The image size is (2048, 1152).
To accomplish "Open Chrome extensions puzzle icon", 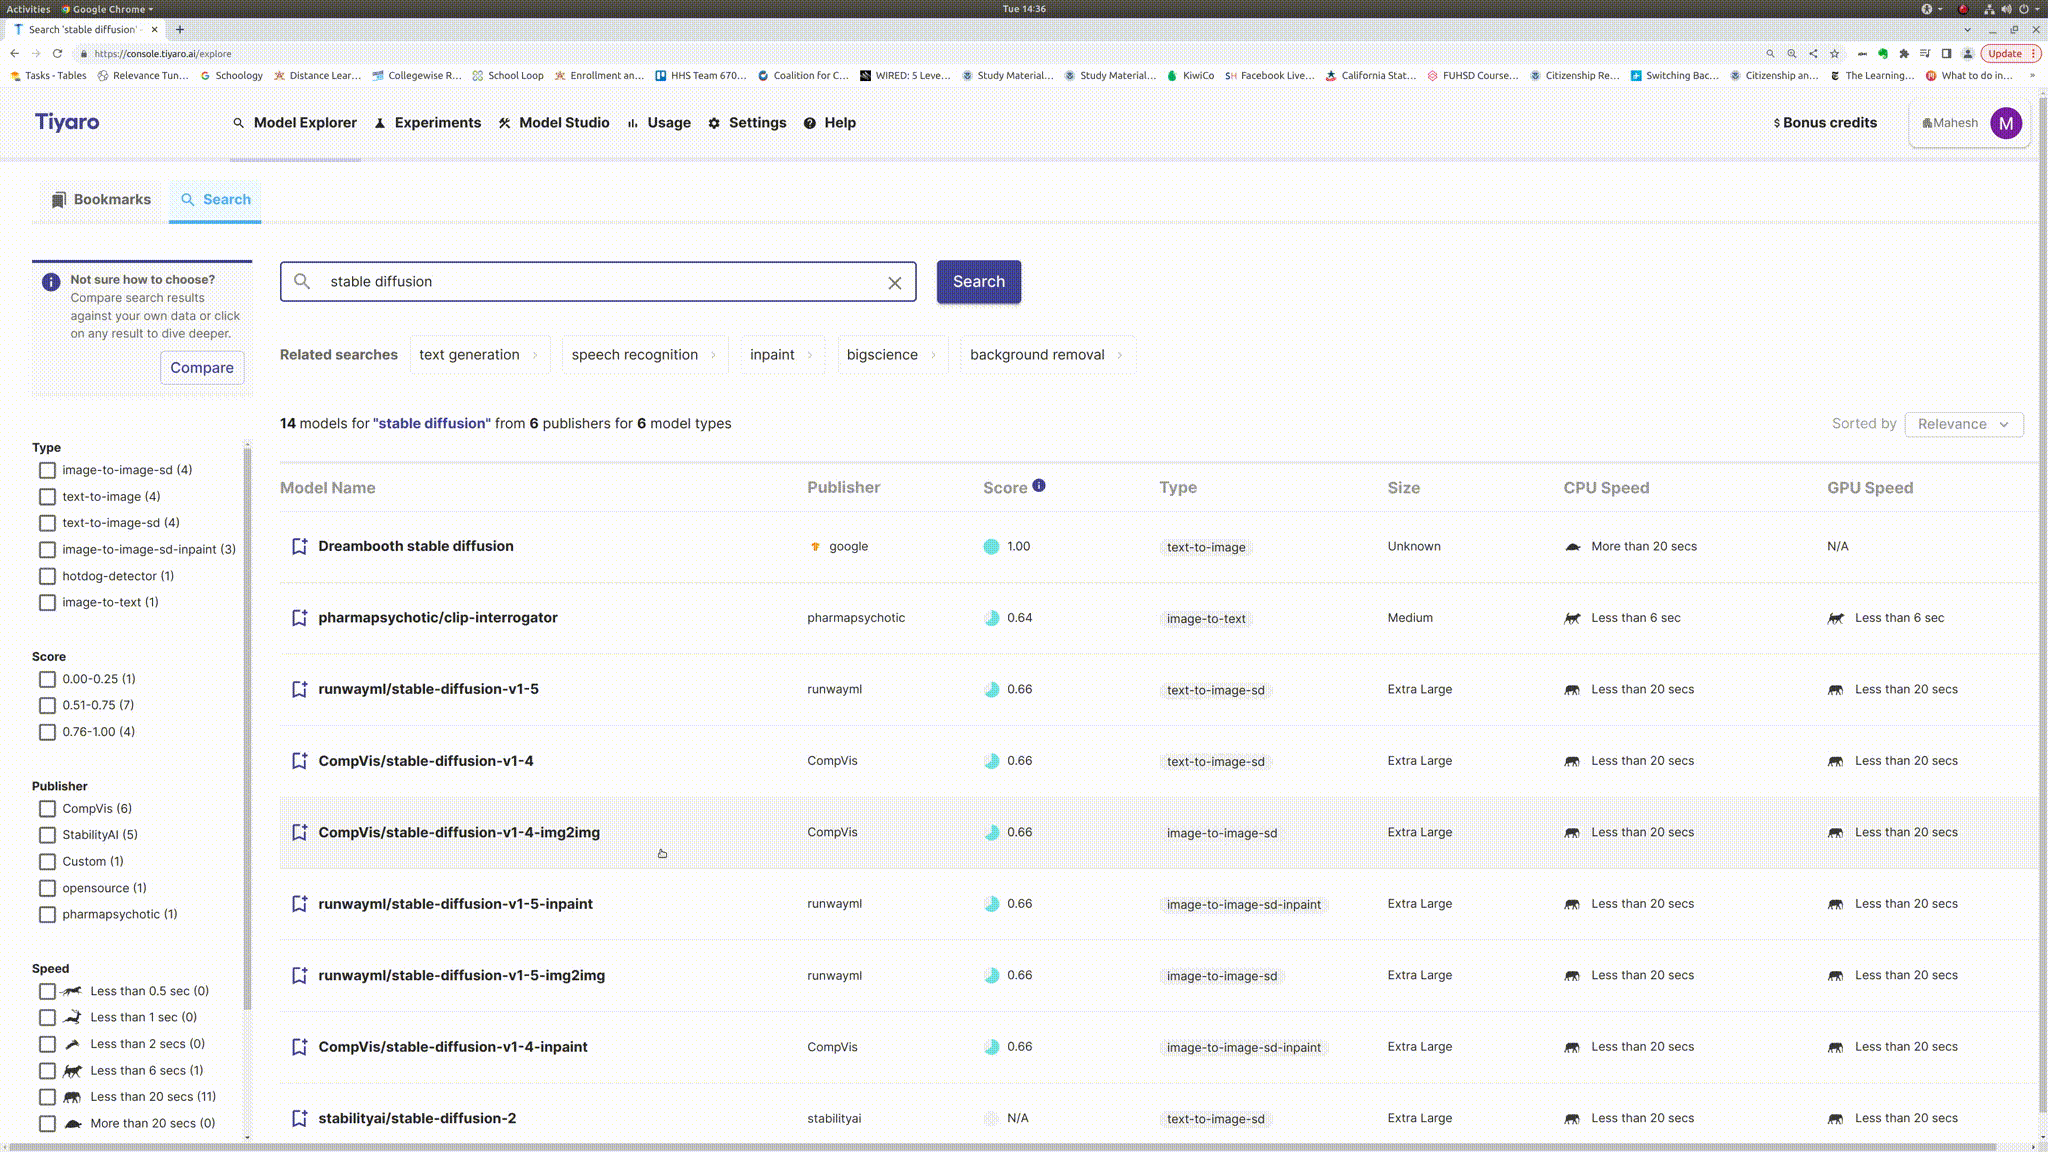I will [1904, 54].
